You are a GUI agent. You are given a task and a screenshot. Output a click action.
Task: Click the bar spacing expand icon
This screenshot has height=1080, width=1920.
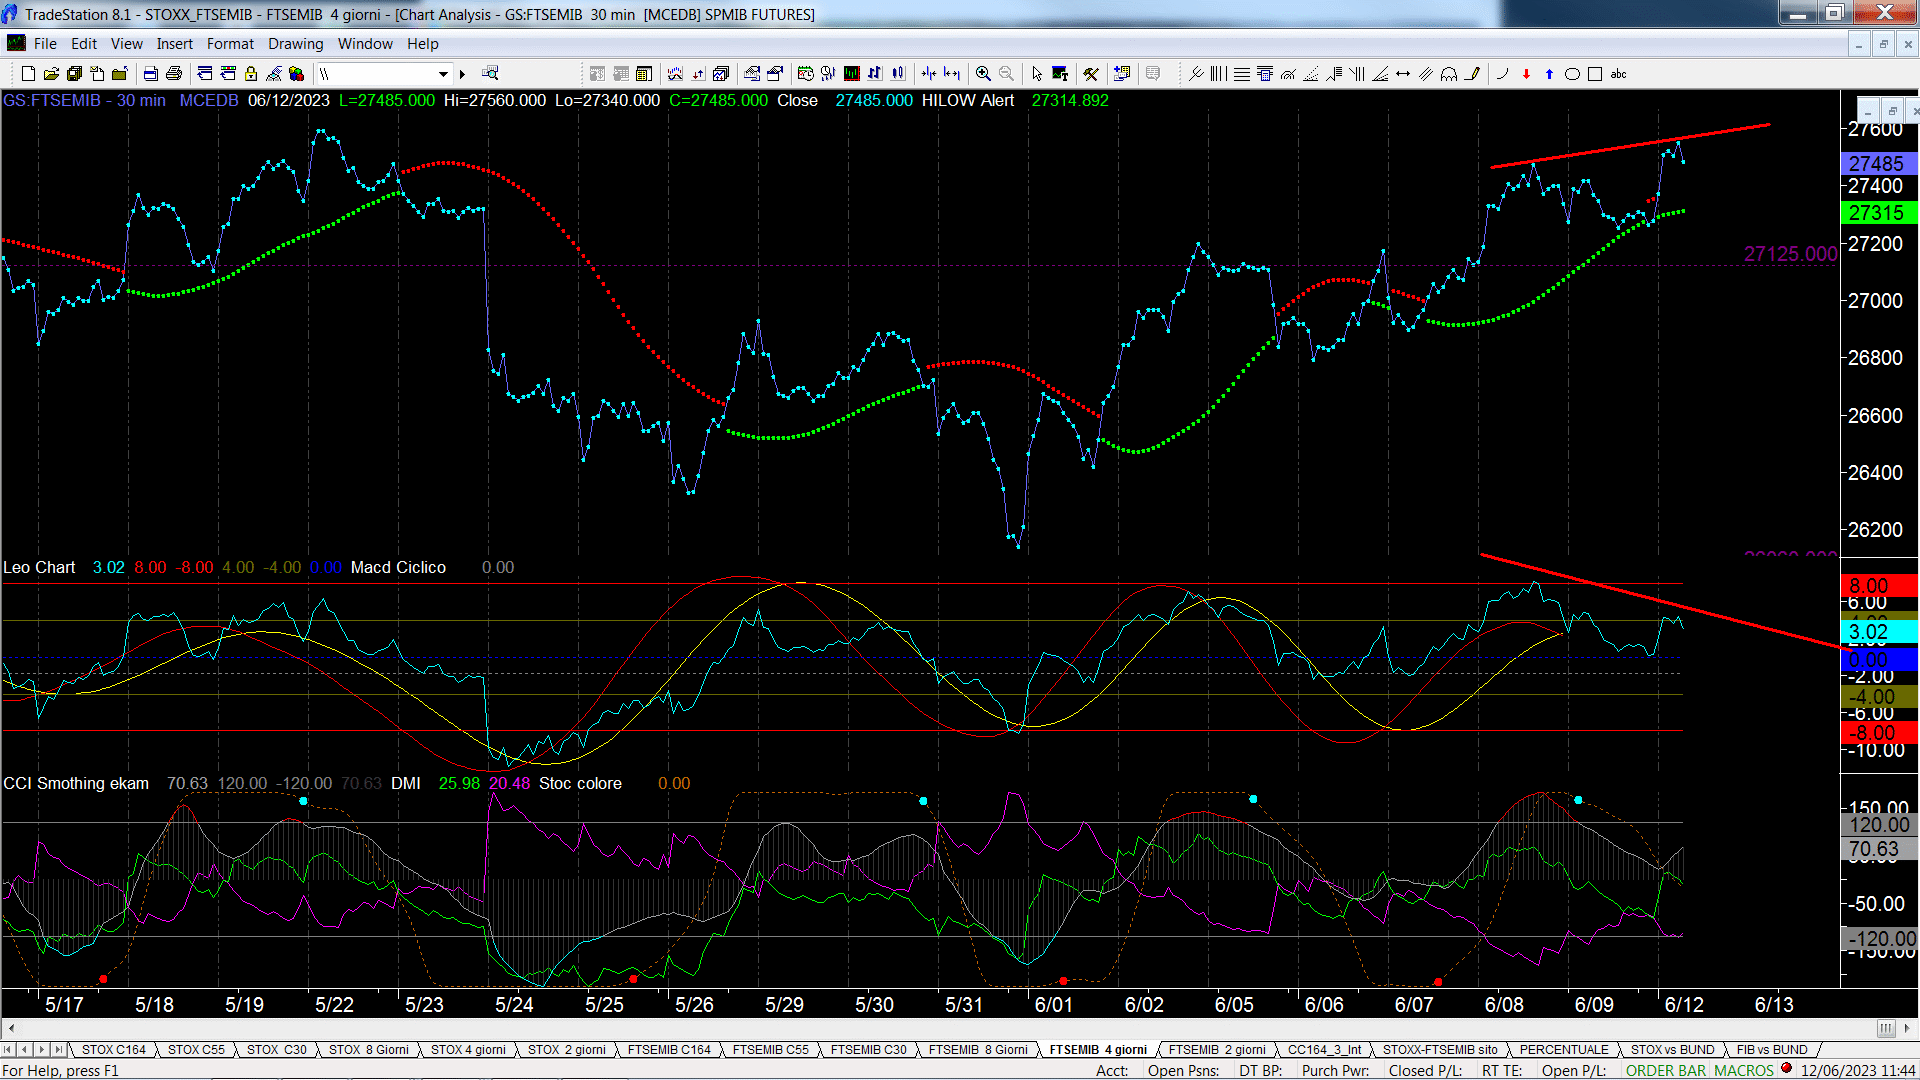[x=952, y=74]
